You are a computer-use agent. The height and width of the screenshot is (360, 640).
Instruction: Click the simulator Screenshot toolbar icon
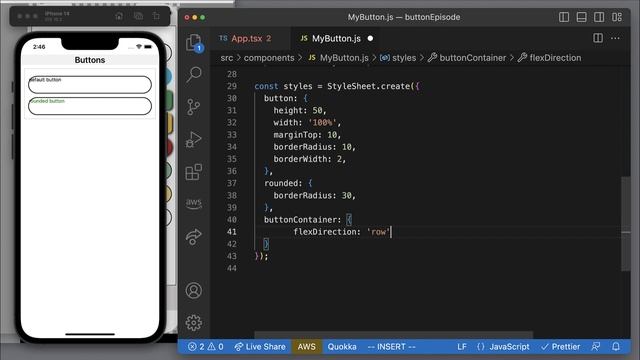(x=138, y=16)
